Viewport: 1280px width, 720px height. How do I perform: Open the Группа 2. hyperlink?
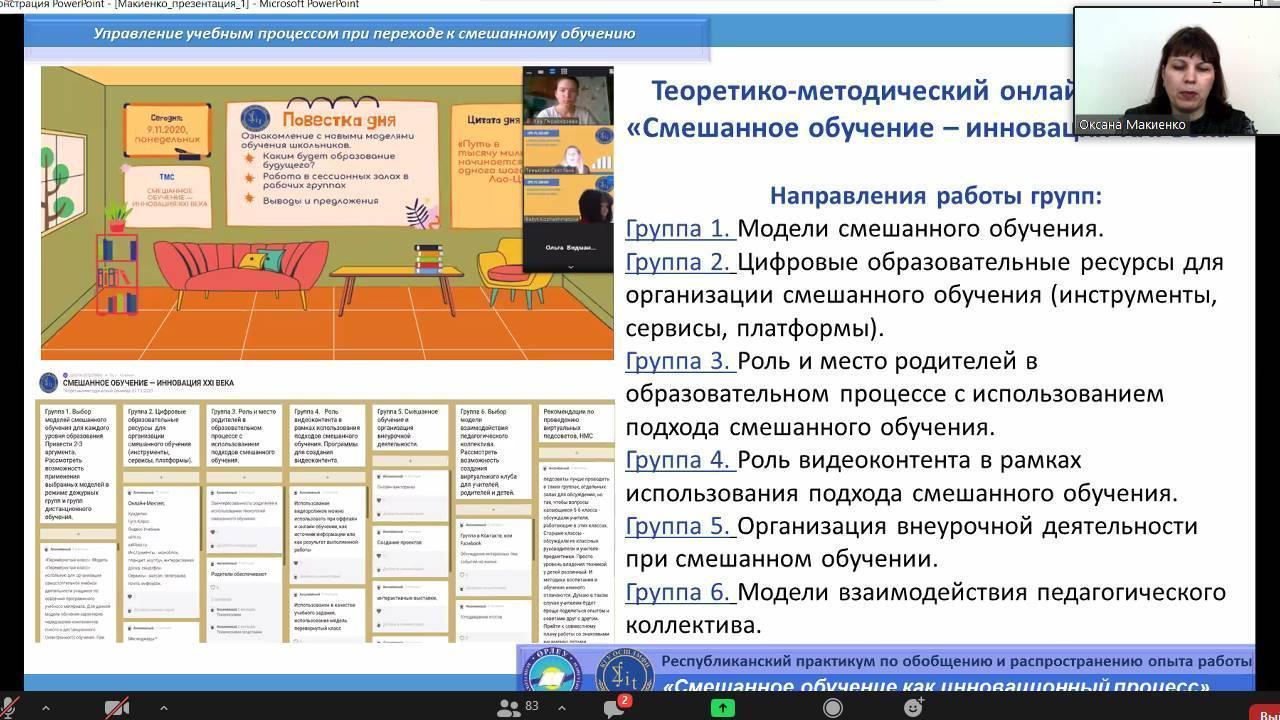pyautogui.click(x=680, y=262)
